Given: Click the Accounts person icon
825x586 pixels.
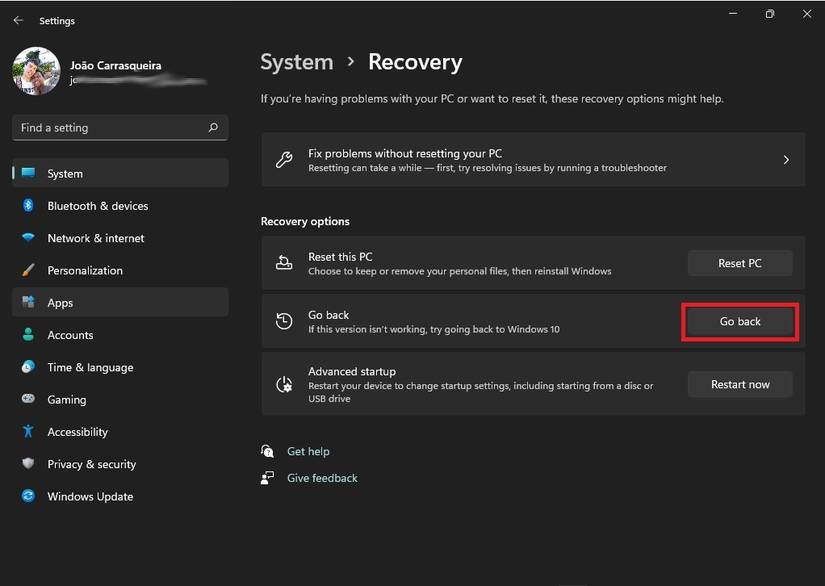Looking at the screenshot, I should pos(28,335).
